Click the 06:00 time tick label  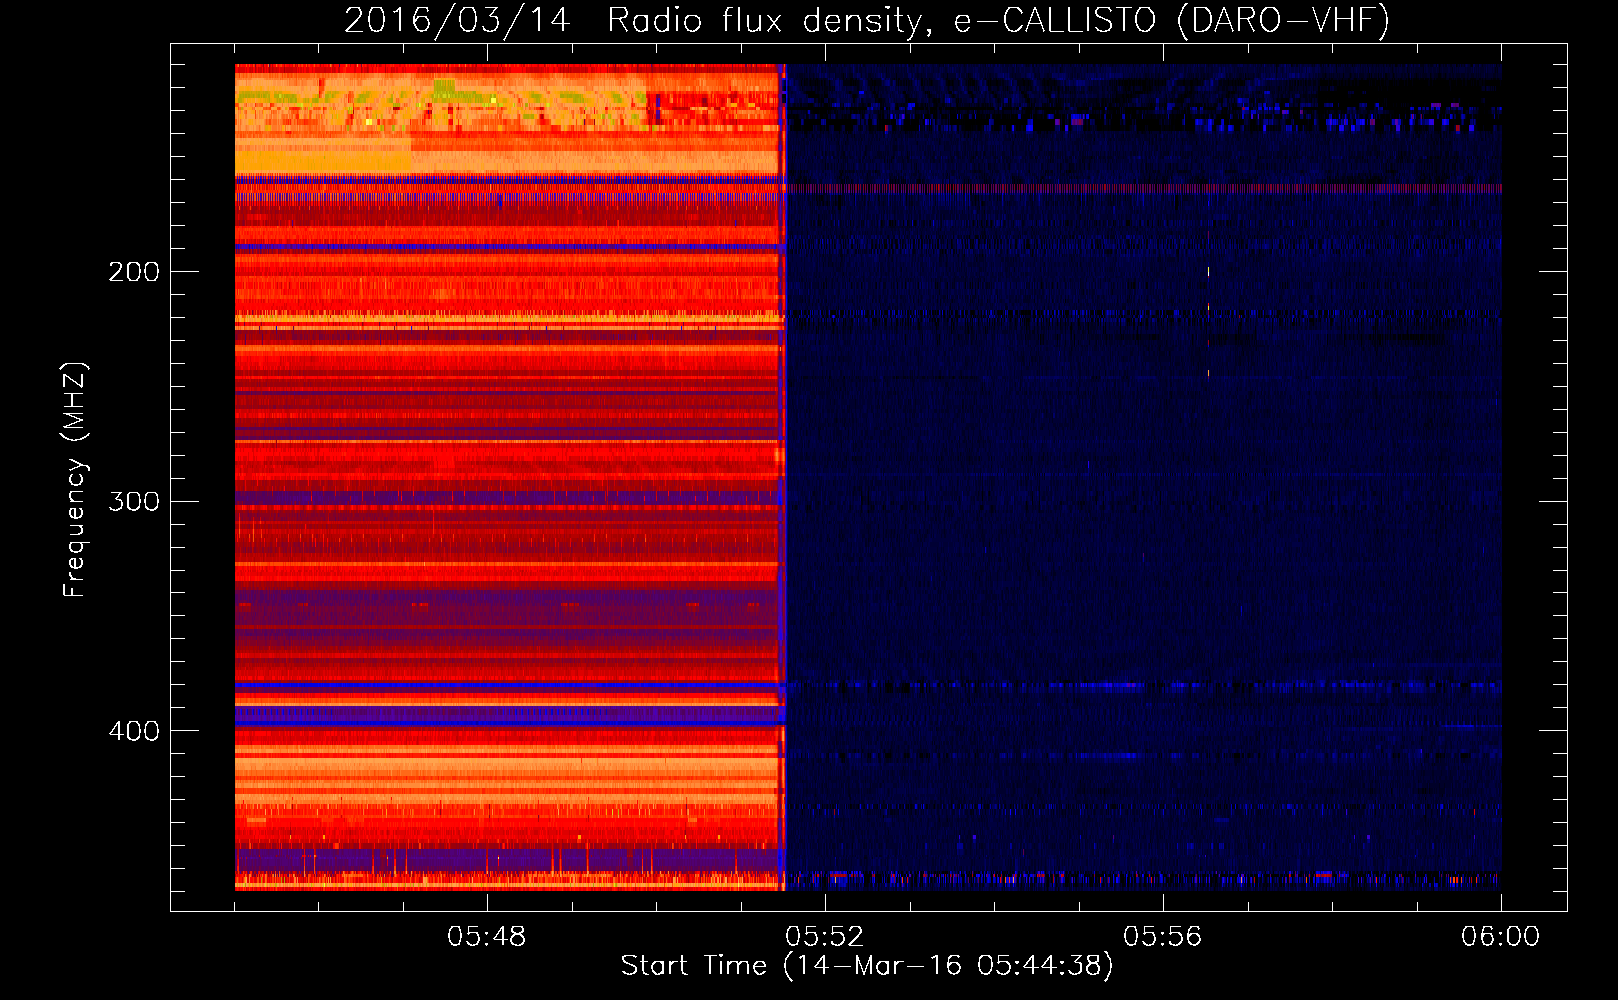click(x=1500, y=937)
